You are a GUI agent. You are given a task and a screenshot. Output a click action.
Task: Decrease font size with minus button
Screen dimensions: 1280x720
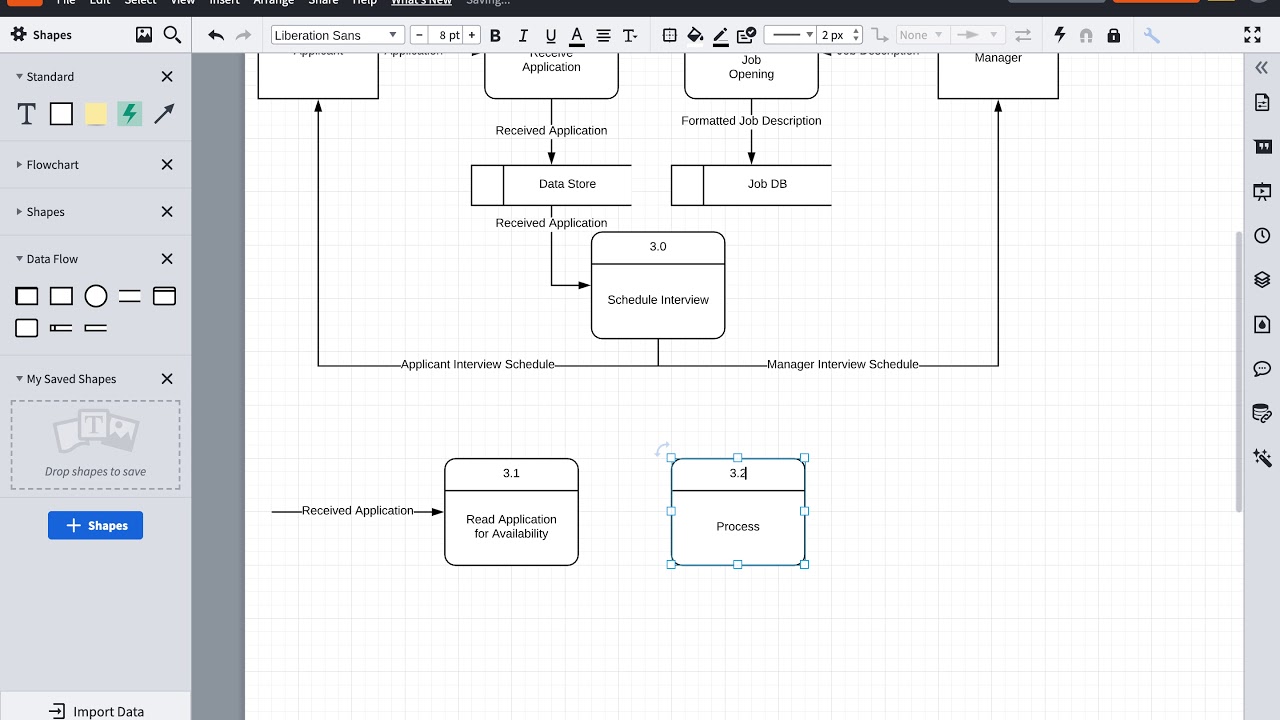click(x=419, y=35)
